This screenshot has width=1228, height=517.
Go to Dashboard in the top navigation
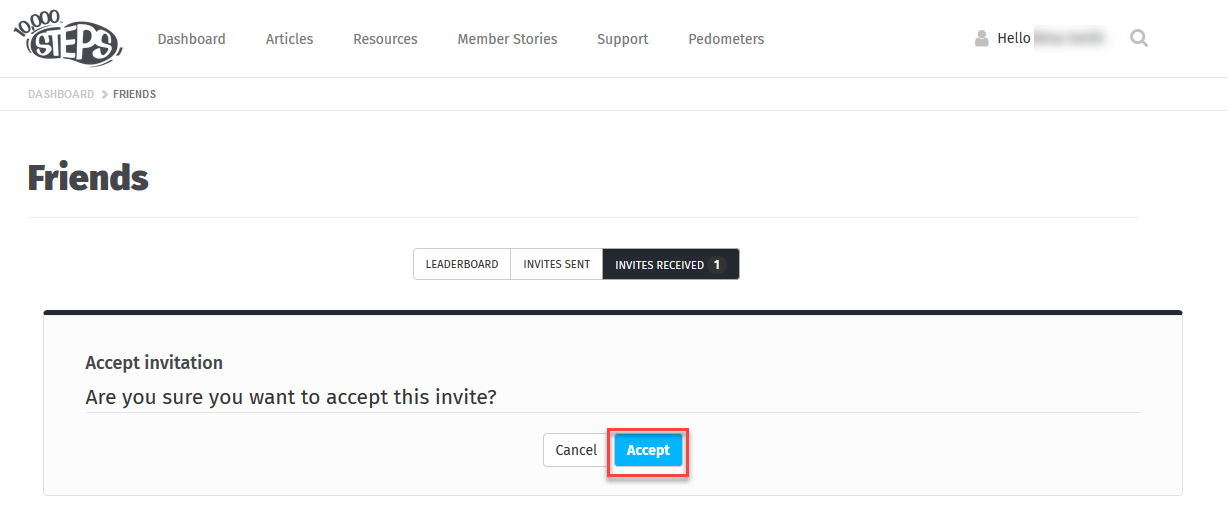click(192, 39)
